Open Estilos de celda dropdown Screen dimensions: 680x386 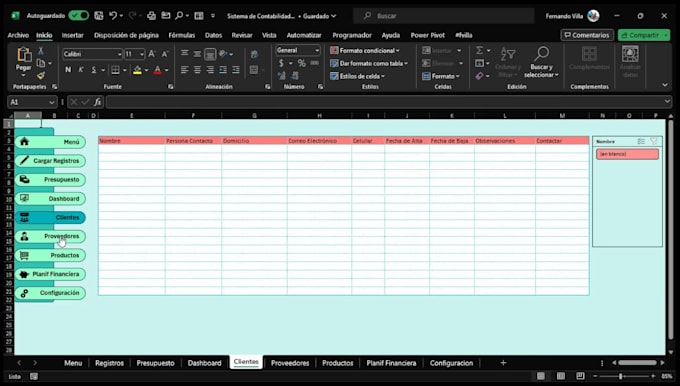pyautogui.click(x=357, y=76)
